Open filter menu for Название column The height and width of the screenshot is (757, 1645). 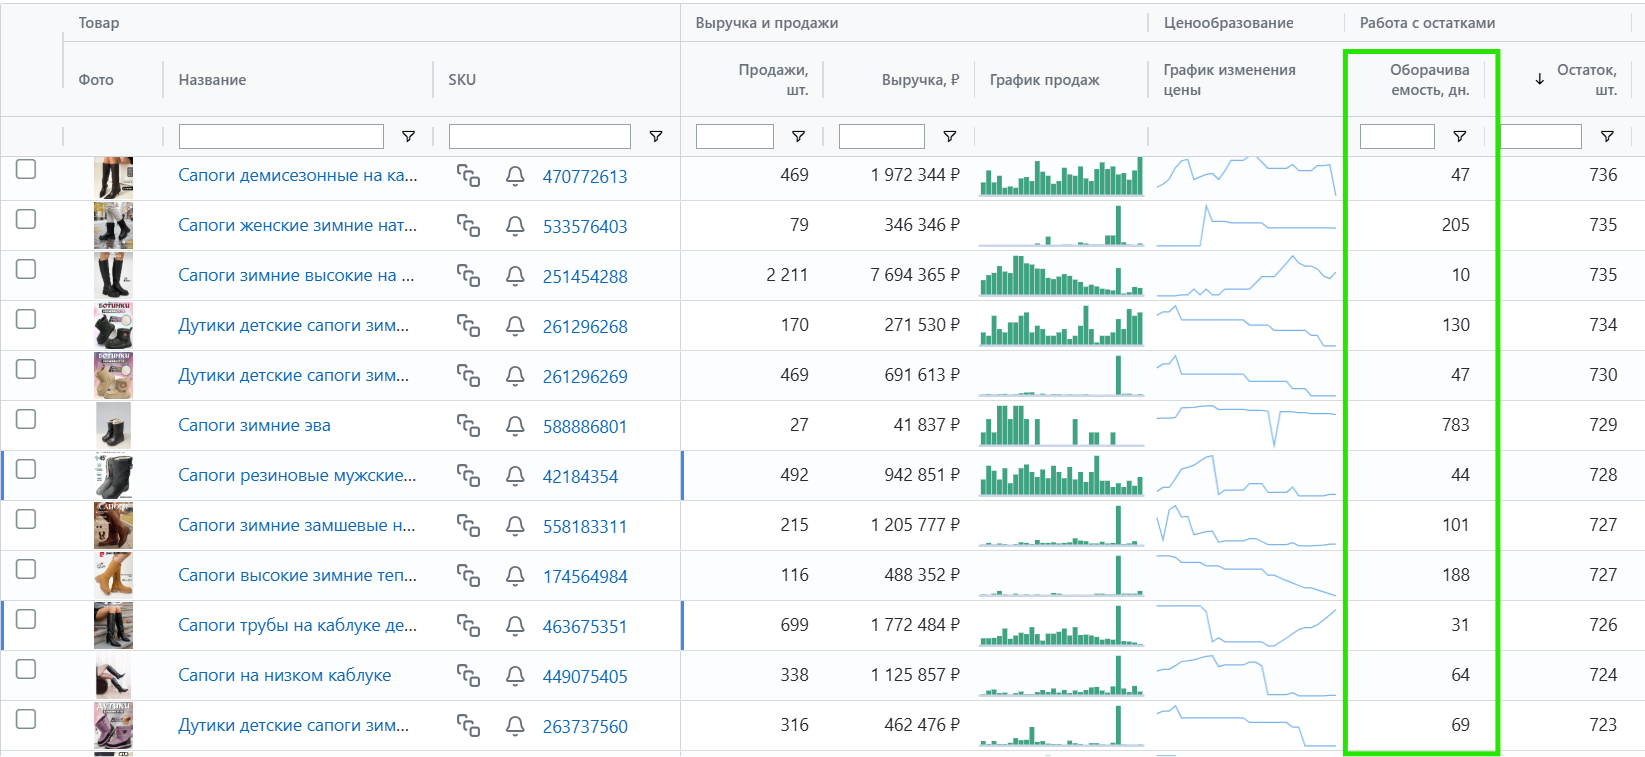(x=408, y=136)
